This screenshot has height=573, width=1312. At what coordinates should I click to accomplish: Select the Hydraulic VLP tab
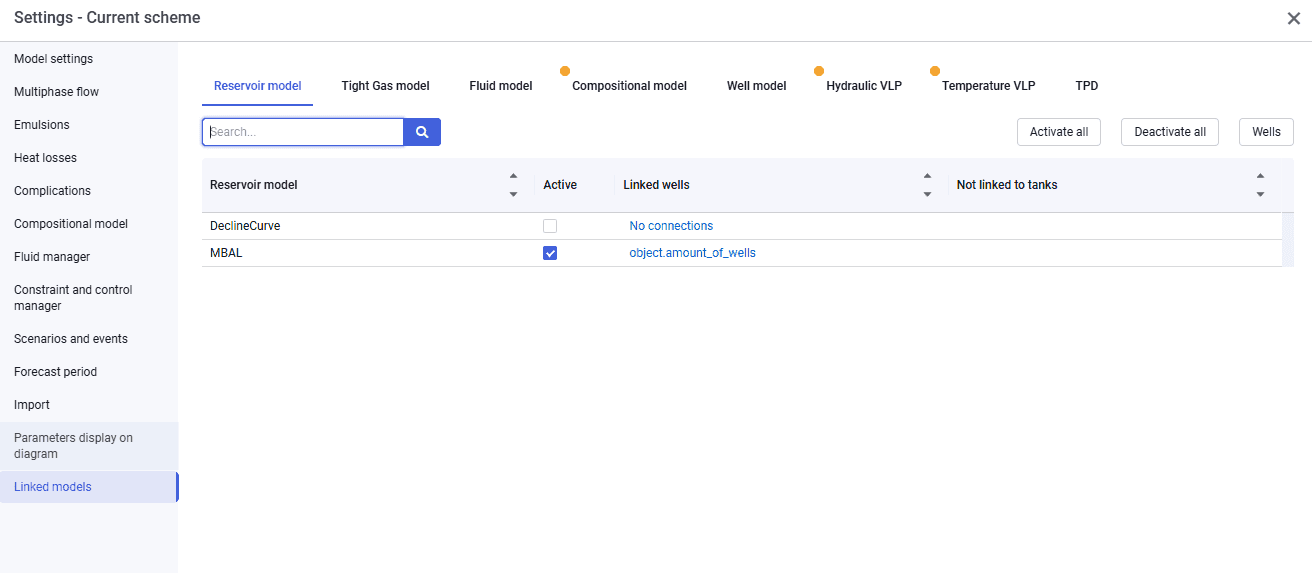864,86
